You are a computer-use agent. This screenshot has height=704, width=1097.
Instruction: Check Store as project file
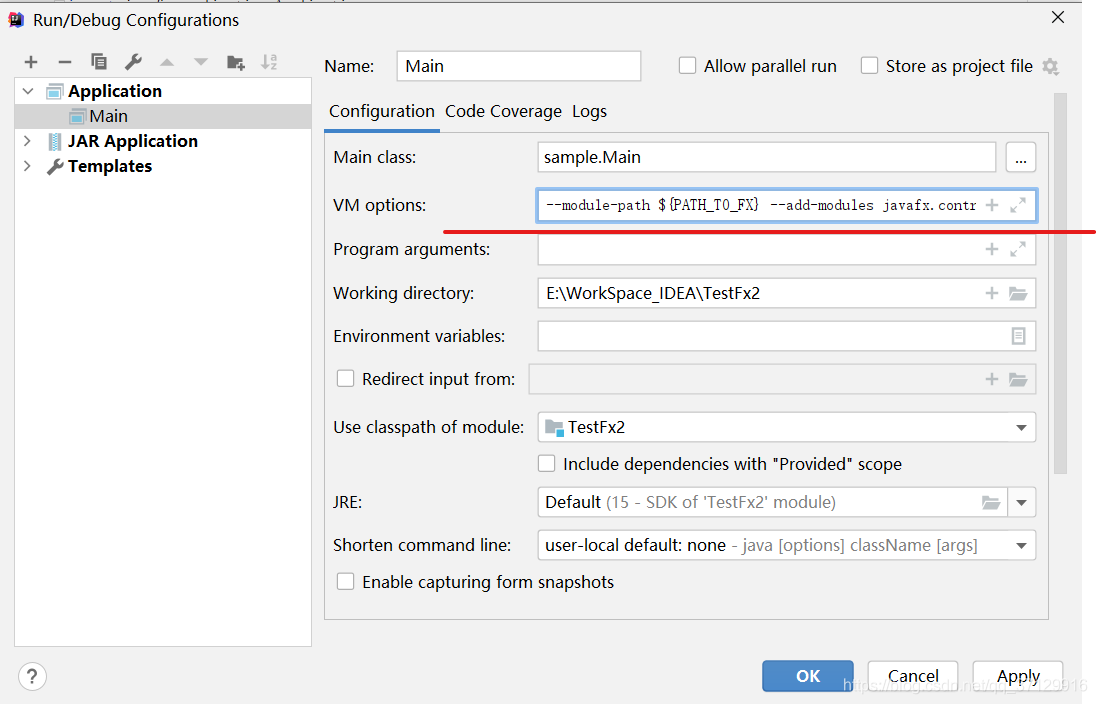click(869, 65)
